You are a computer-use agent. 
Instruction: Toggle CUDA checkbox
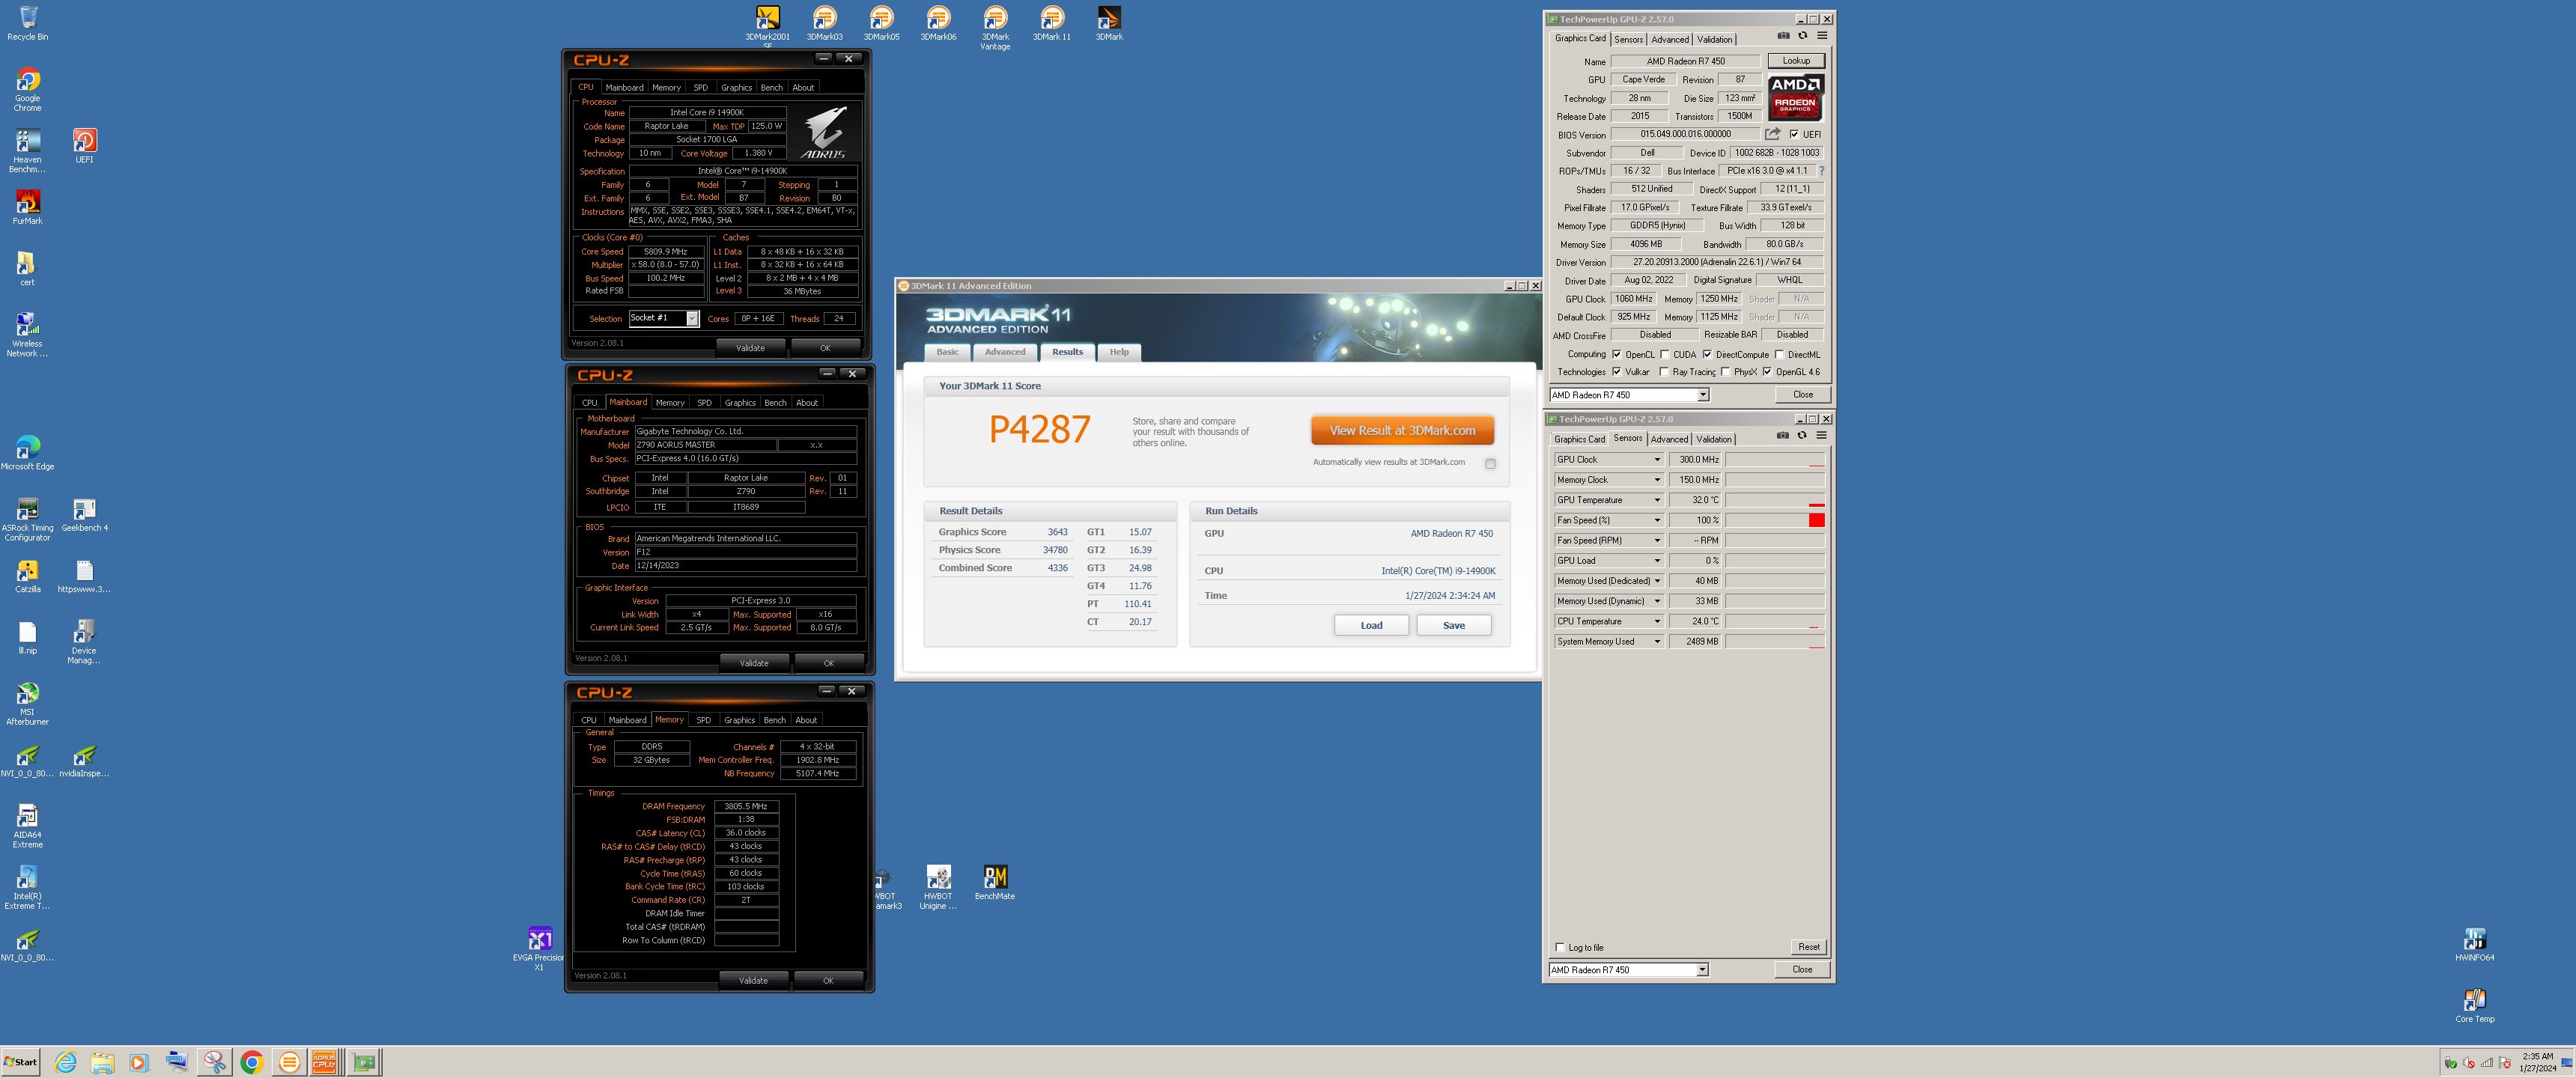coord(1664,354)
